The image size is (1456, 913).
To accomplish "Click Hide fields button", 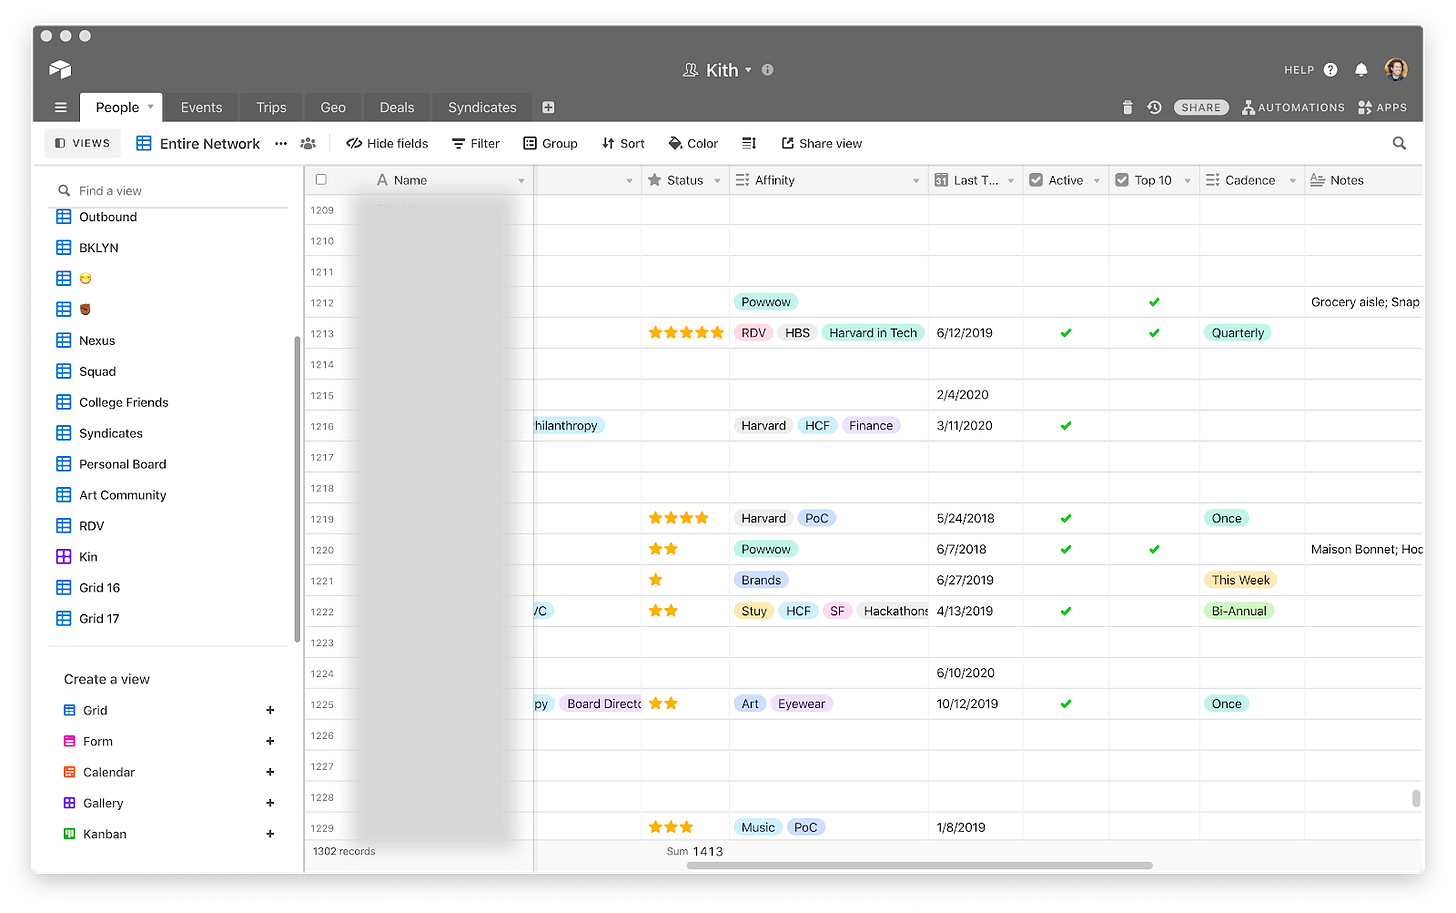I will click(387, 144).
